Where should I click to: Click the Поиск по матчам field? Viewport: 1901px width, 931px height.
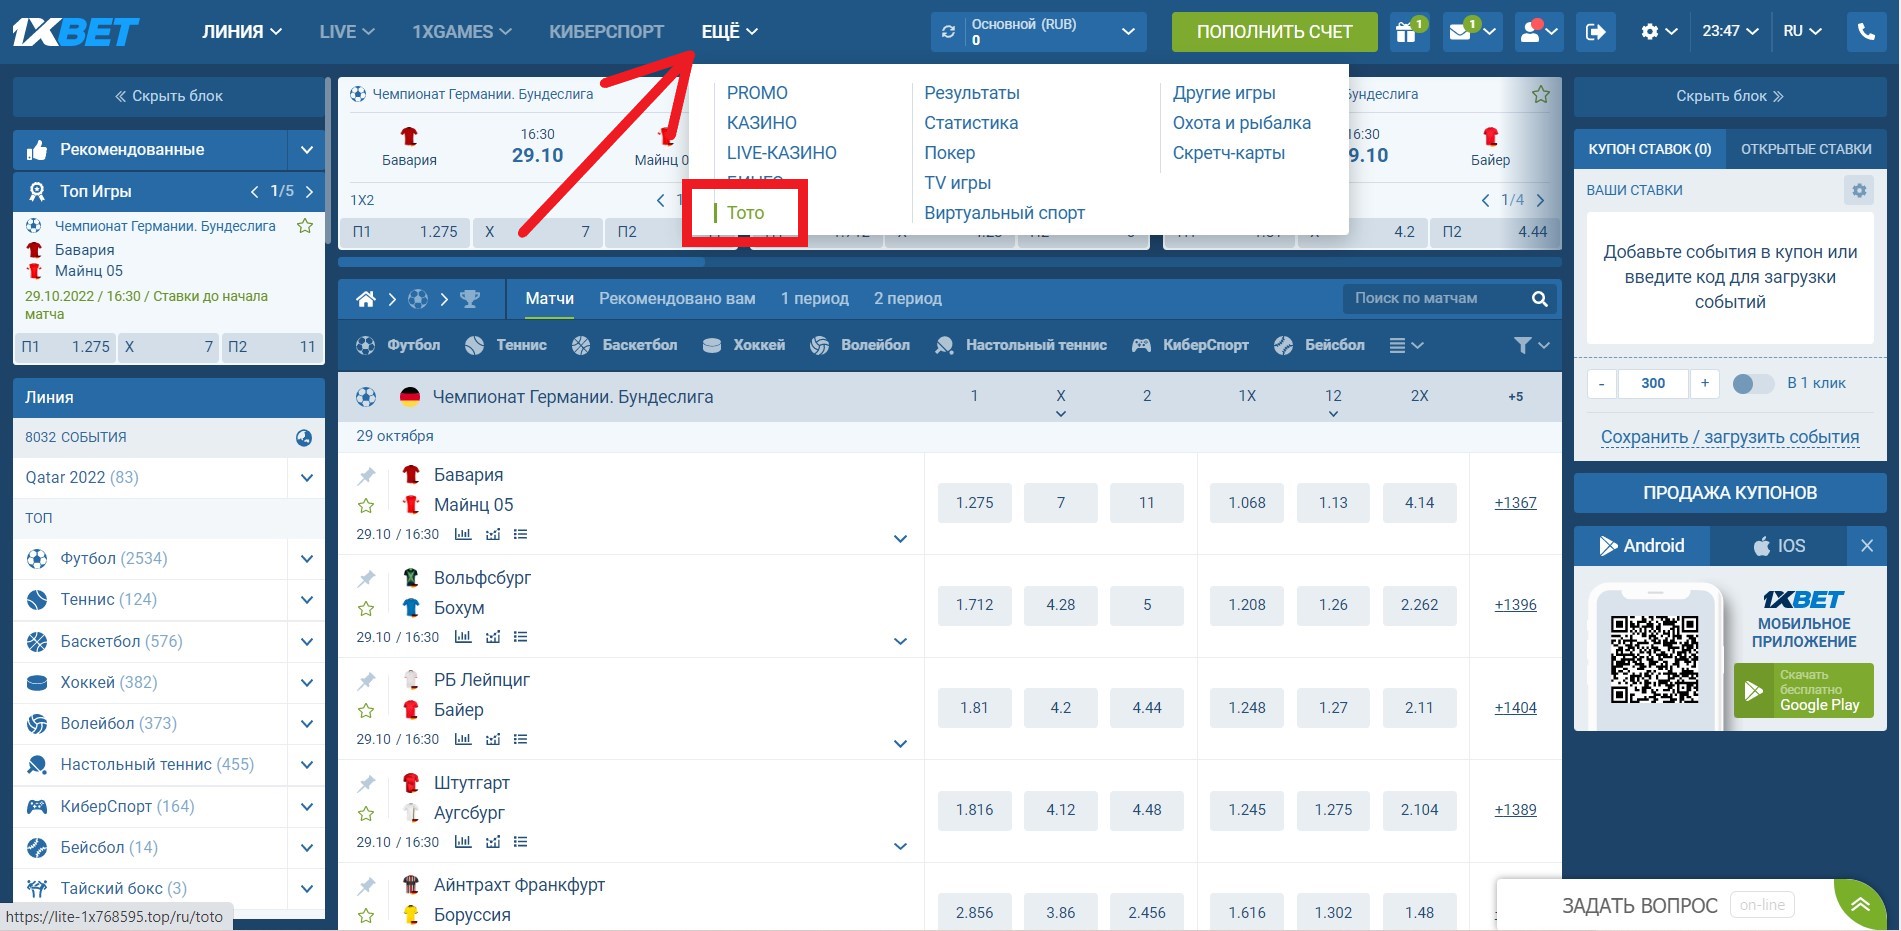(1436, 299)
